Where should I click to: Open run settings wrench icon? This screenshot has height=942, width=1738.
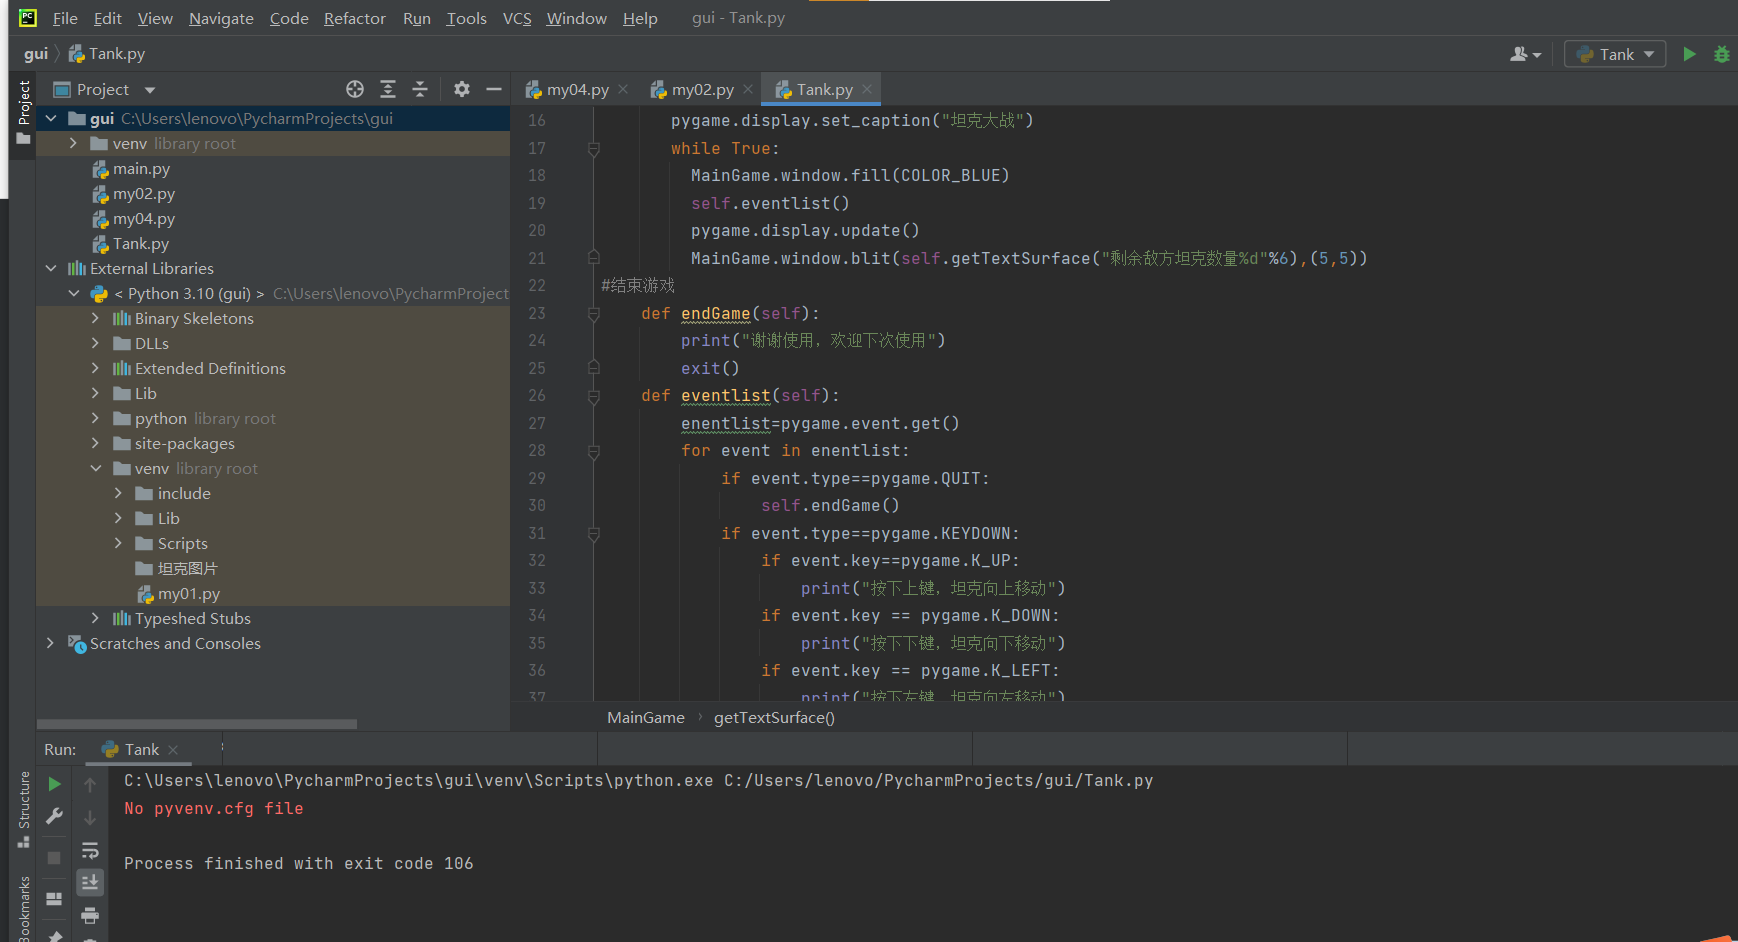tap(55, 816)
